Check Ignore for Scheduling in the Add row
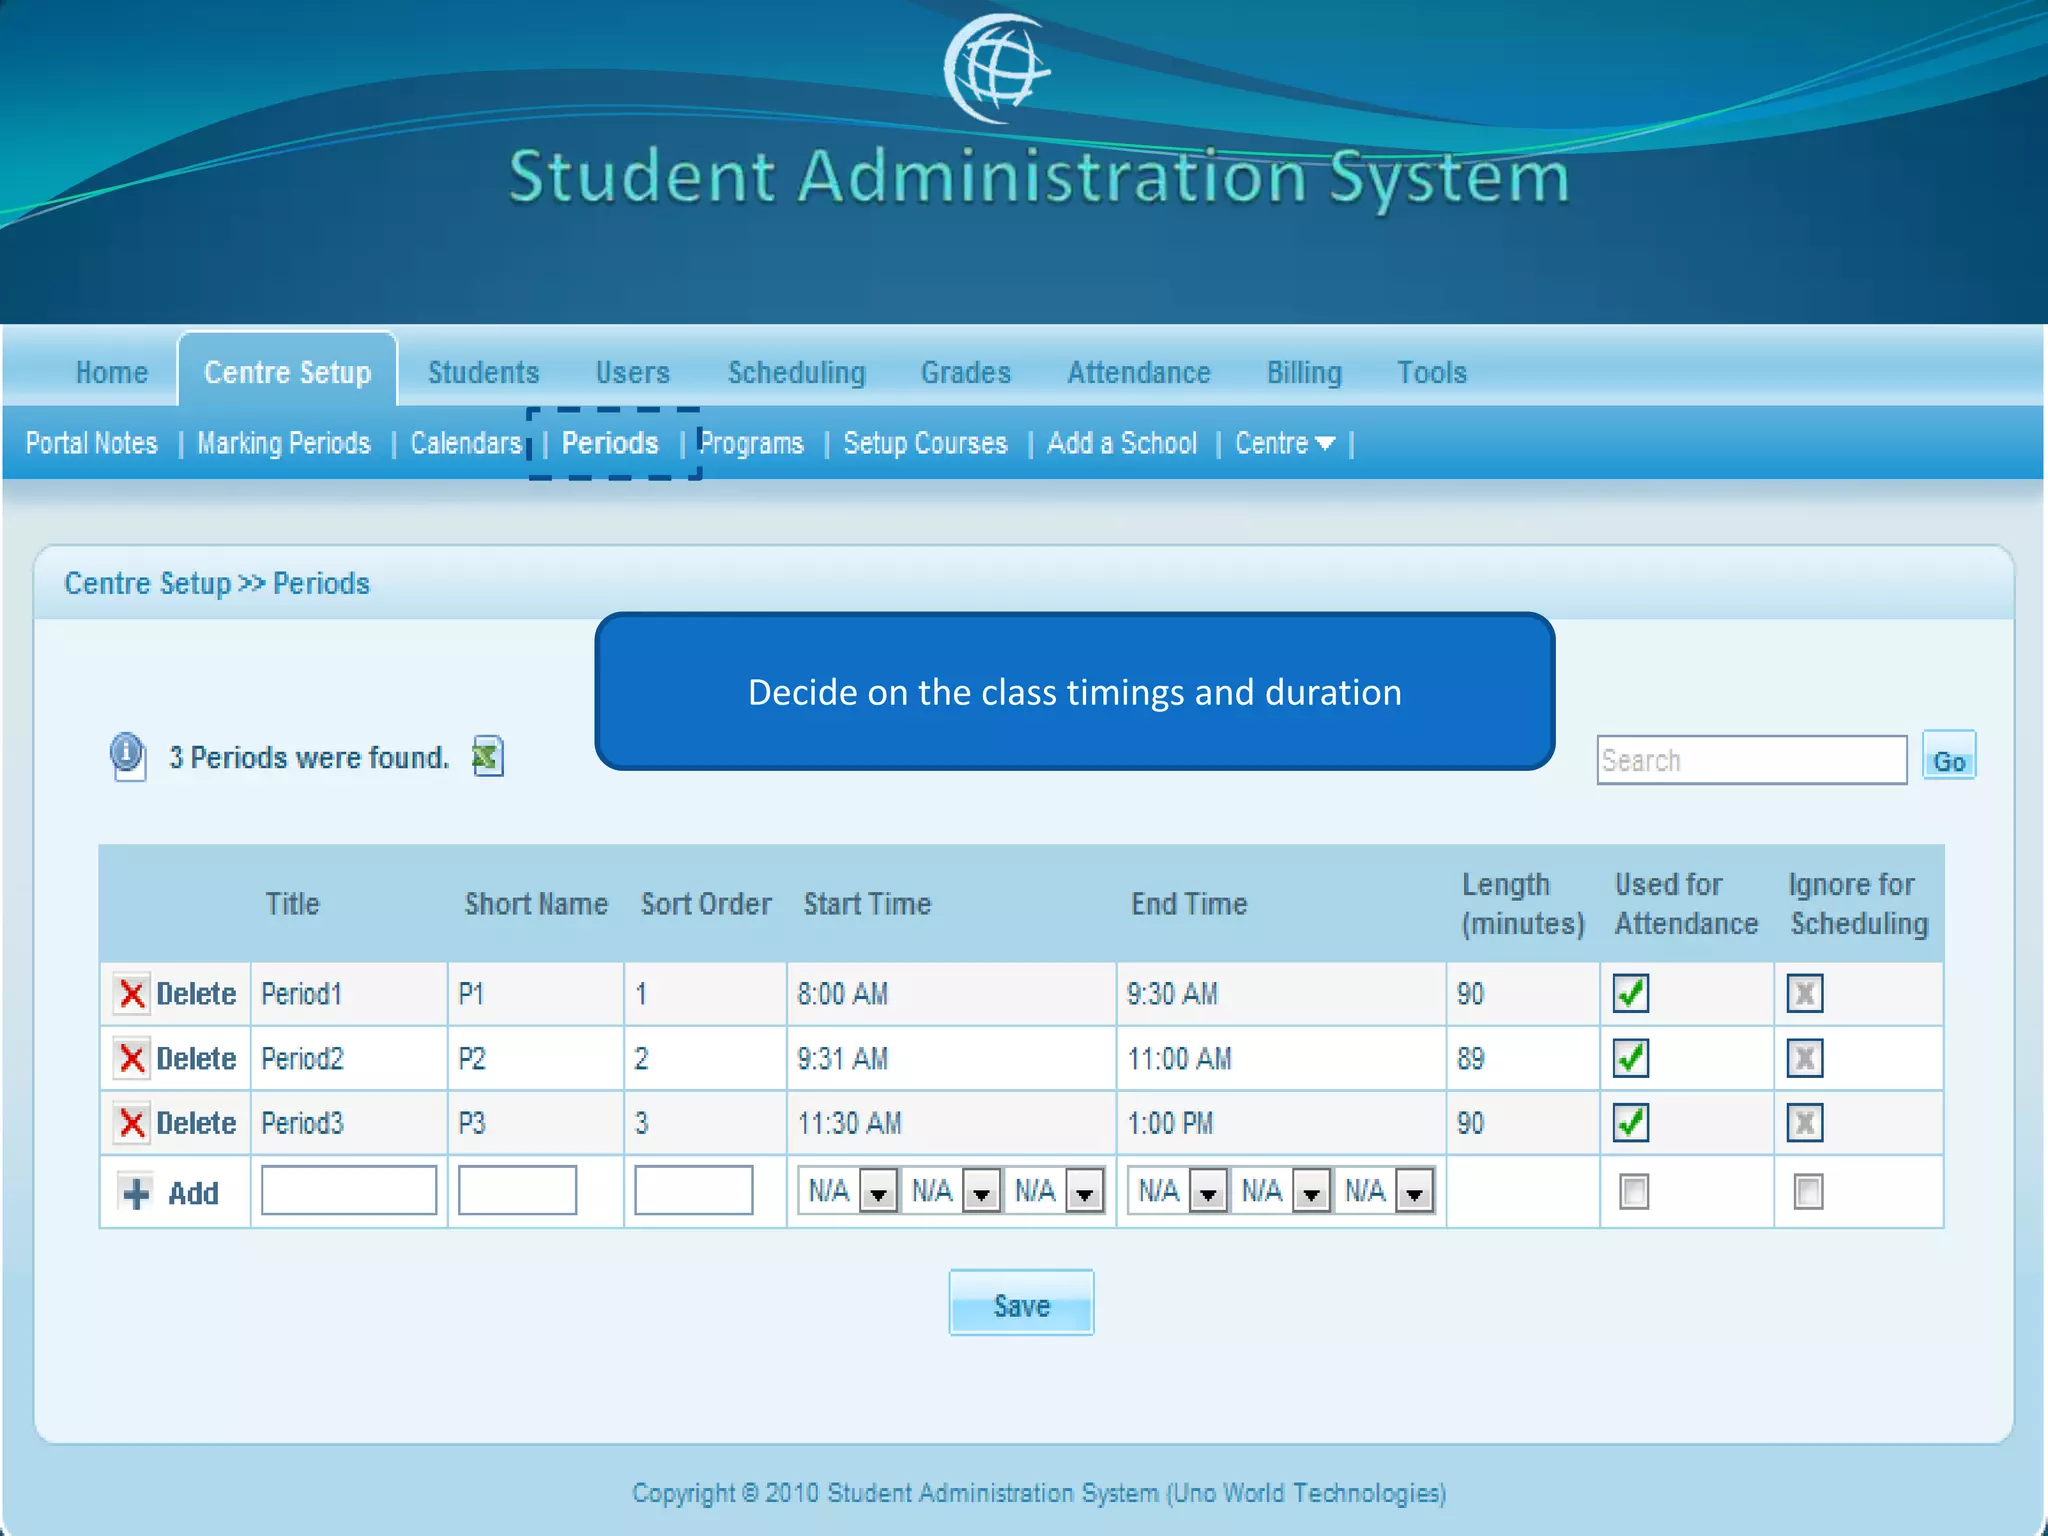The image size is (2048, 1536). click(1808, 1191)
